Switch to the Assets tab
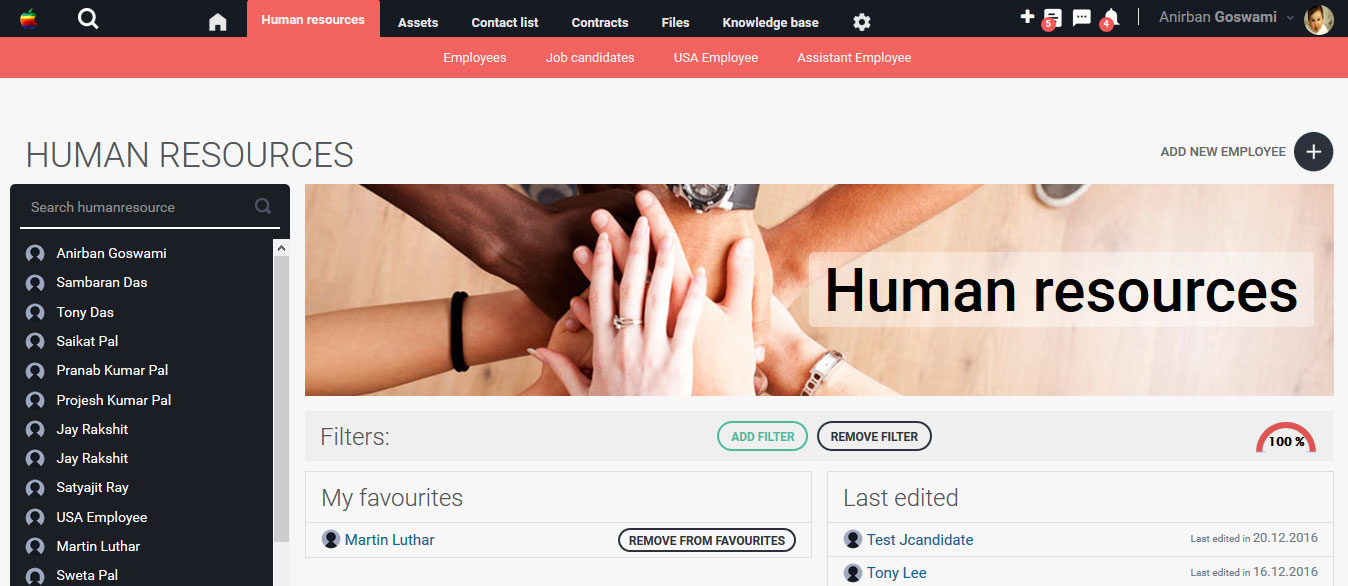Image resolution: width=1348 pixels, height=586 pixels. [x=418, y=22]
